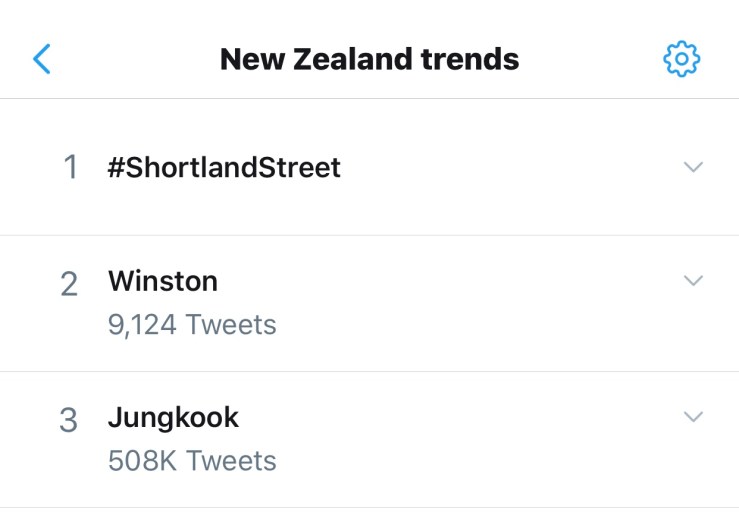
Task: Open the #ShortlandStreet hashtag trend
Action: tap(225, 167)
